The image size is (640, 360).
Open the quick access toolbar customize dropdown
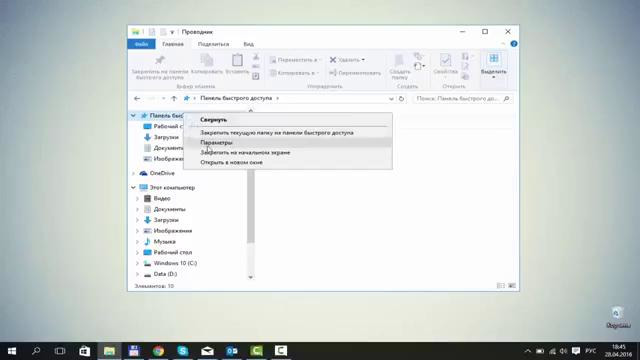(x=172, y=32)
